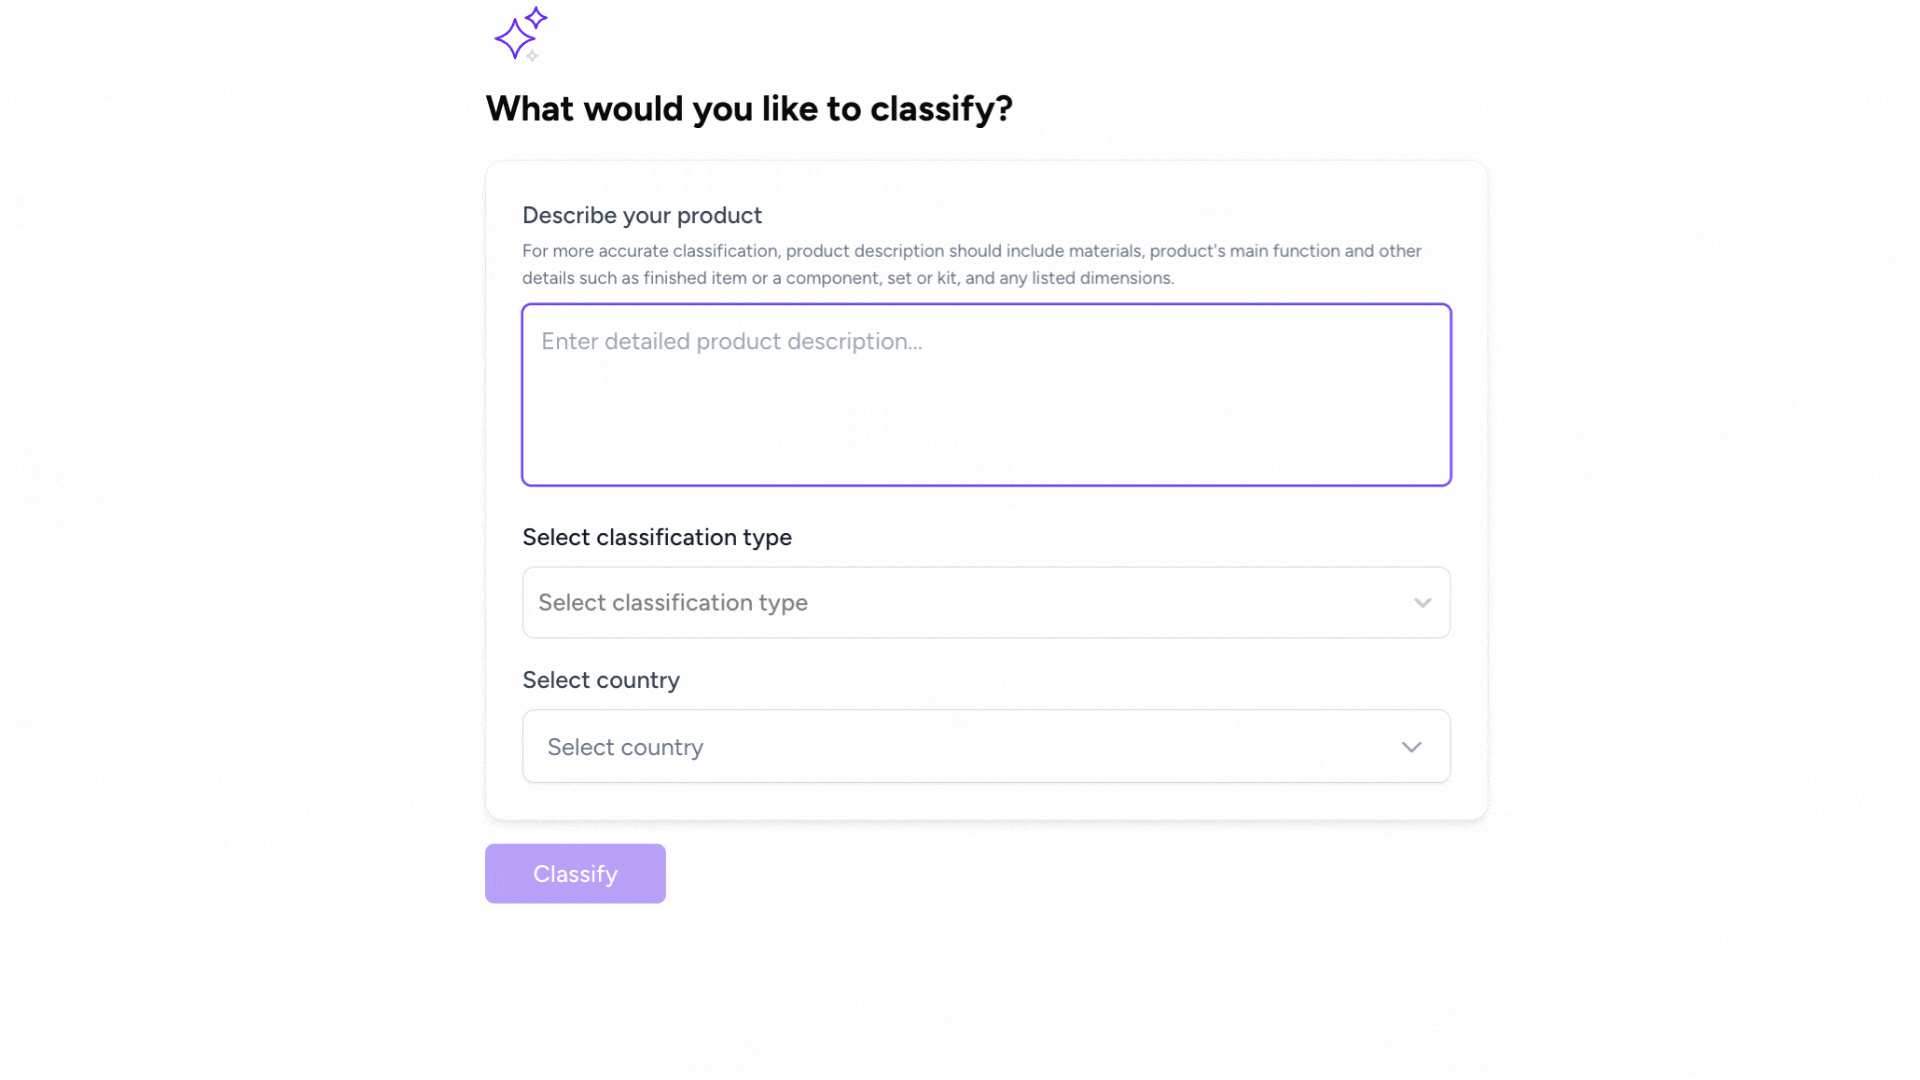Click 'Select country' placeholder text in dropdown
Screen dimensions: 1920x1080
pos(625,747)
